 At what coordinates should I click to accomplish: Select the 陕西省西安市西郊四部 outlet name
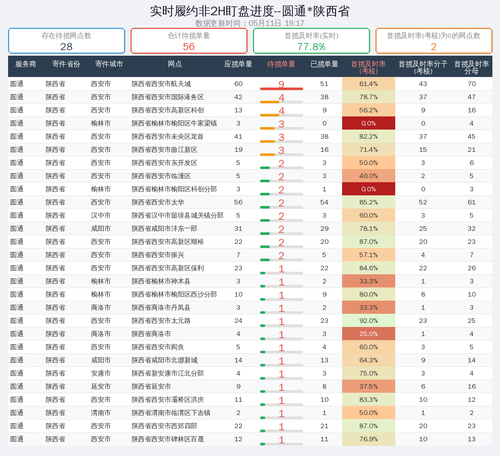click(164, 426)
